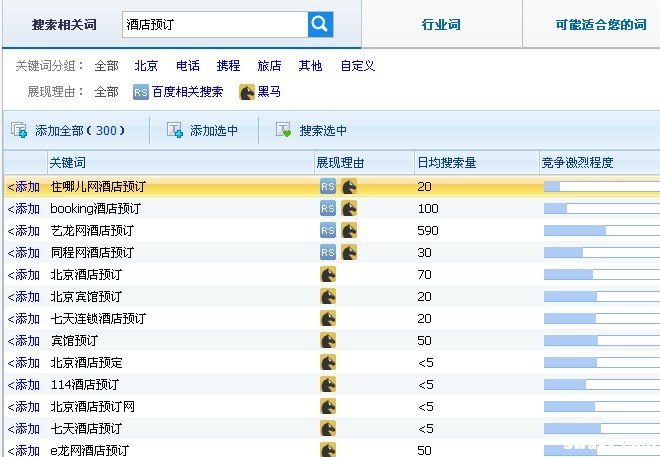
Task: Filter keyword group by 其他
Action: [310, 66]
